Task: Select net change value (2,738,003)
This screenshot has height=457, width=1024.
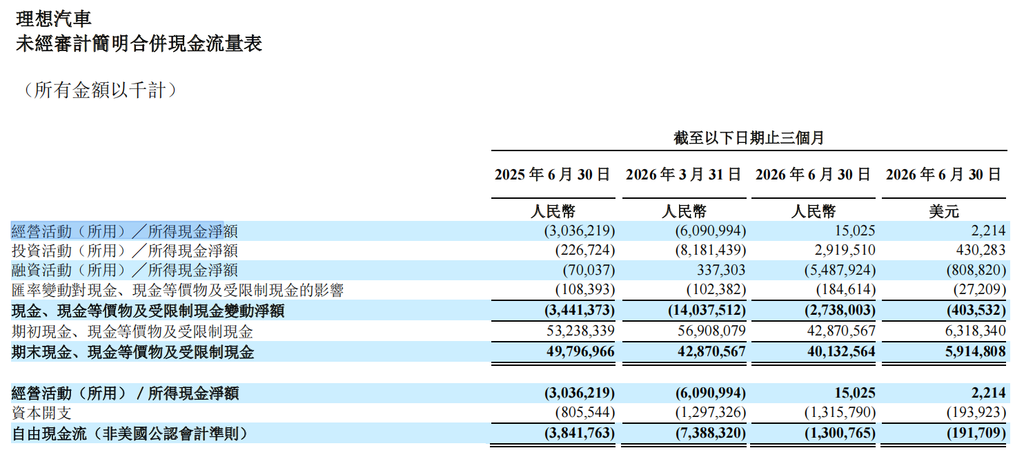Action: pyautogui.click(x=840, y=311)
